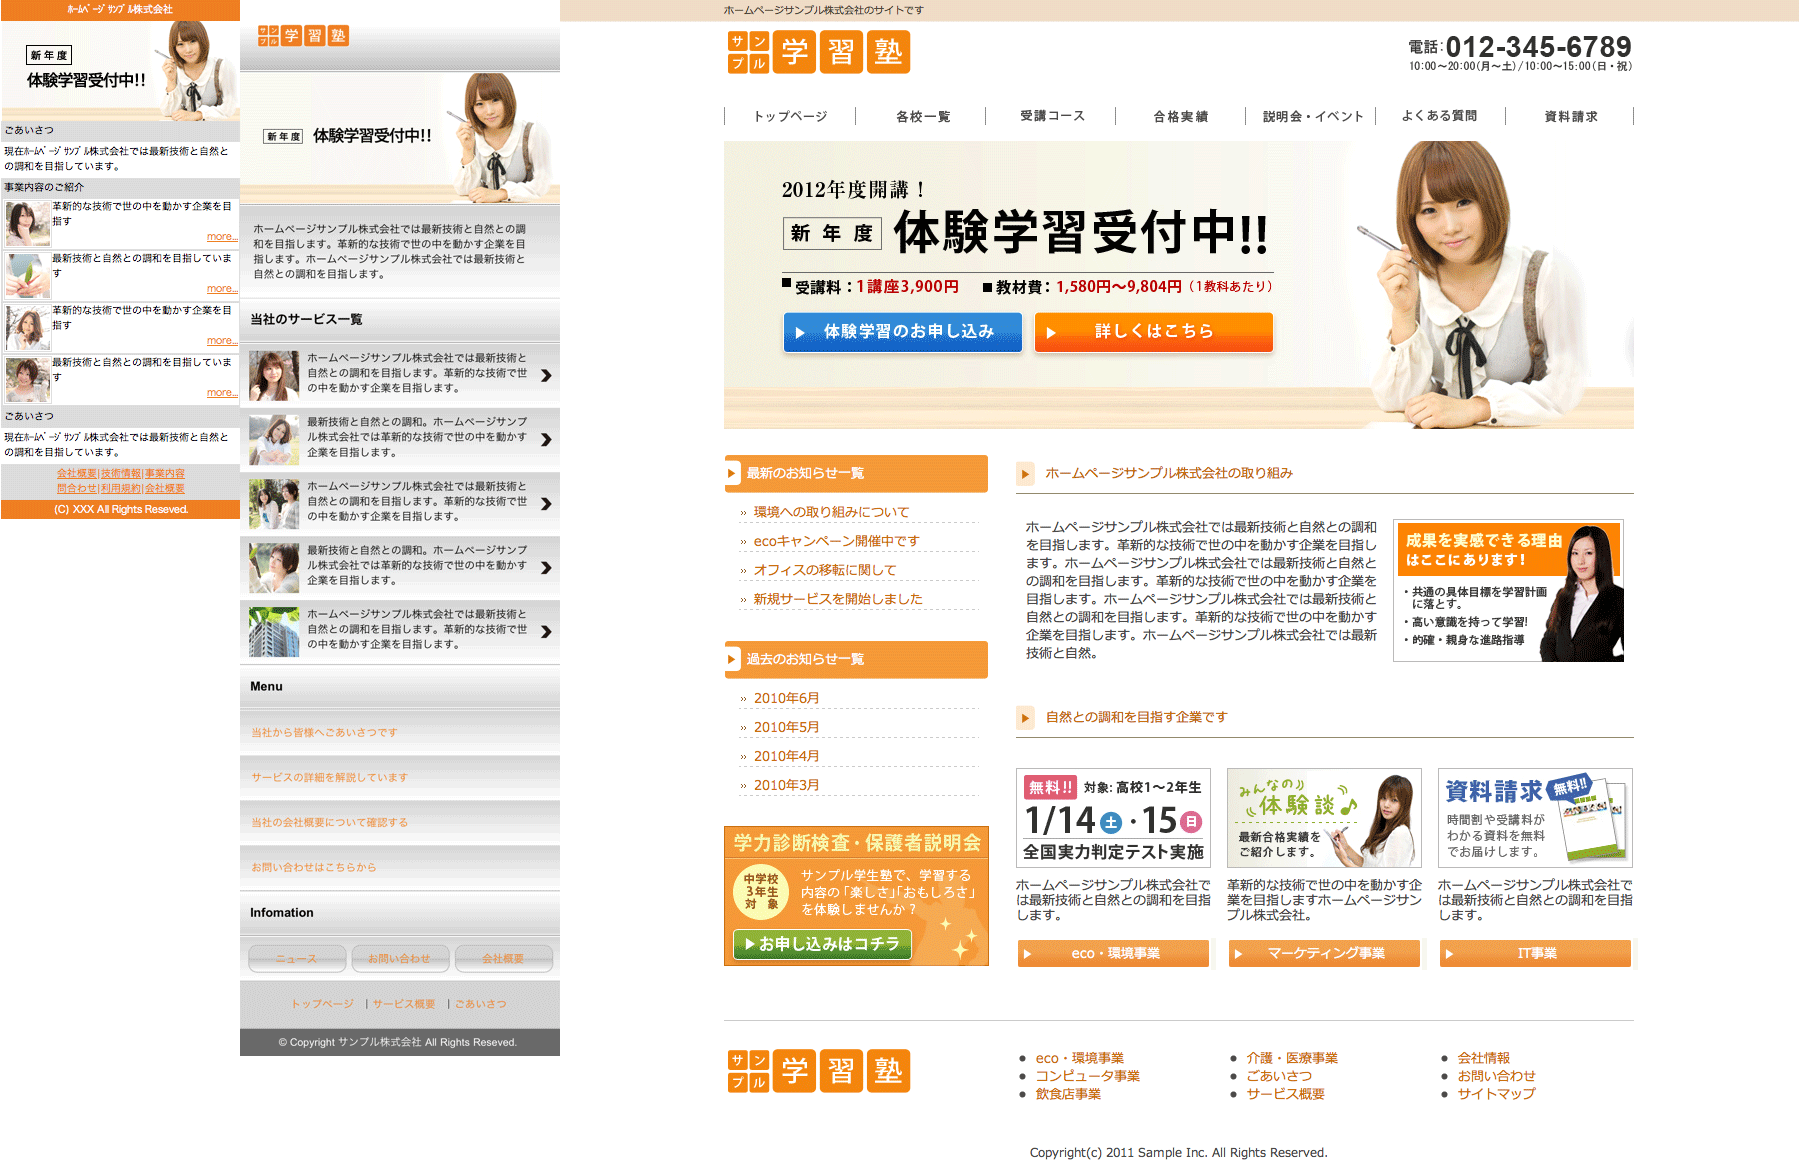This screenshot has width=1799, height=1164.
Task: Open the 受講コース navigation menu item
Action: click(1052, 116)
